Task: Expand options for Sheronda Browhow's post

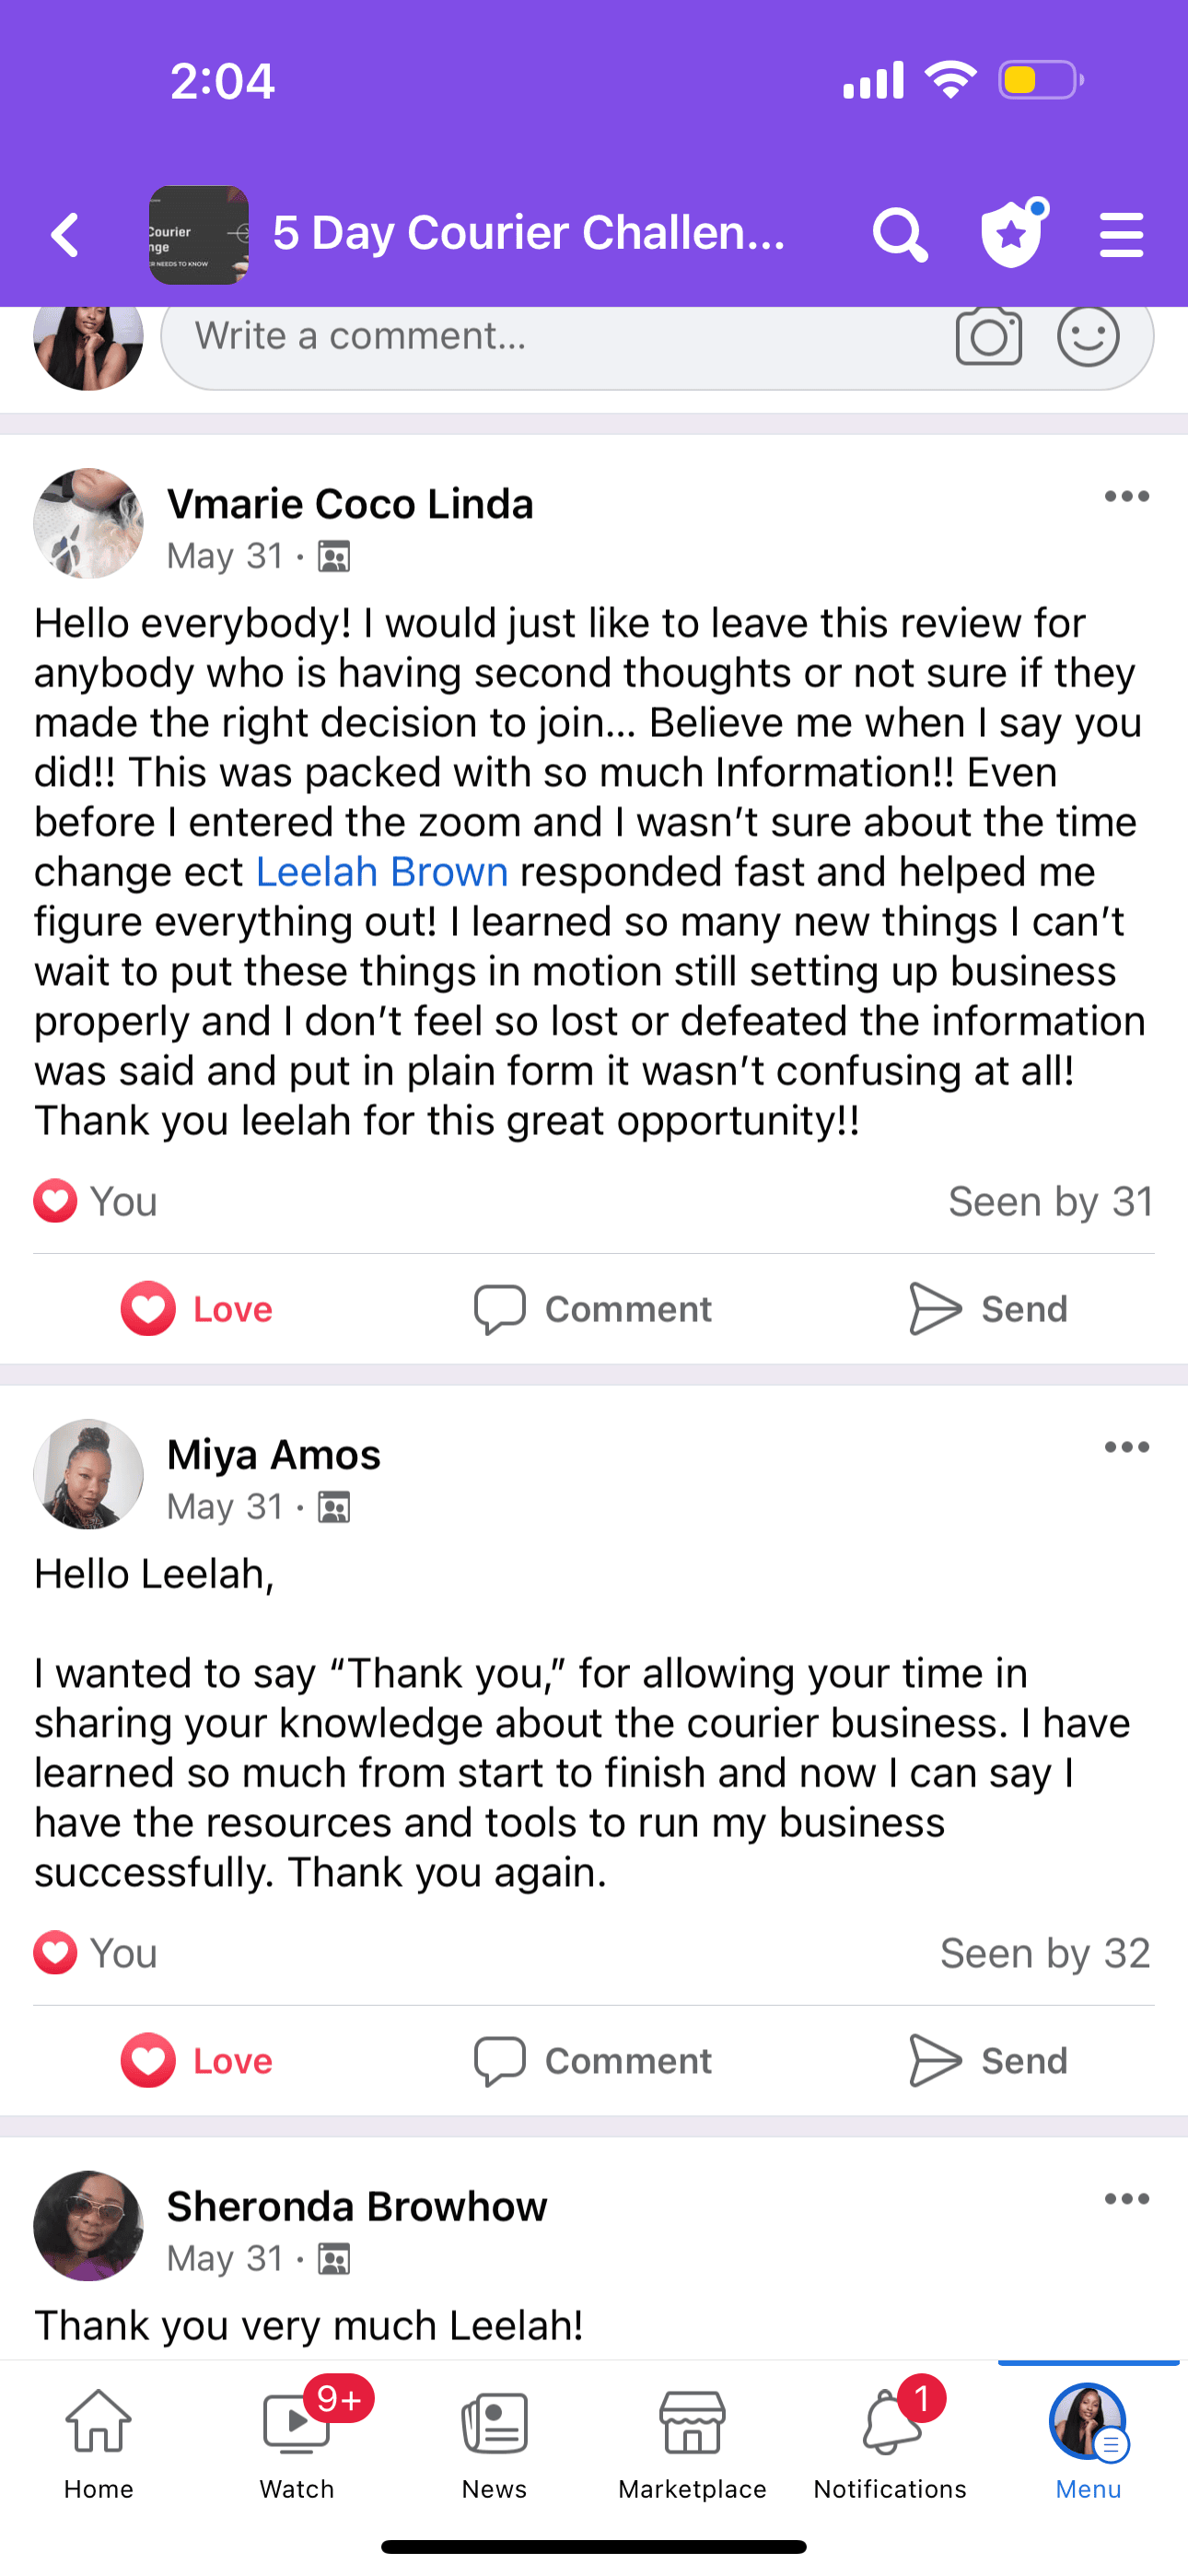Action: tap(1127, 2199)
